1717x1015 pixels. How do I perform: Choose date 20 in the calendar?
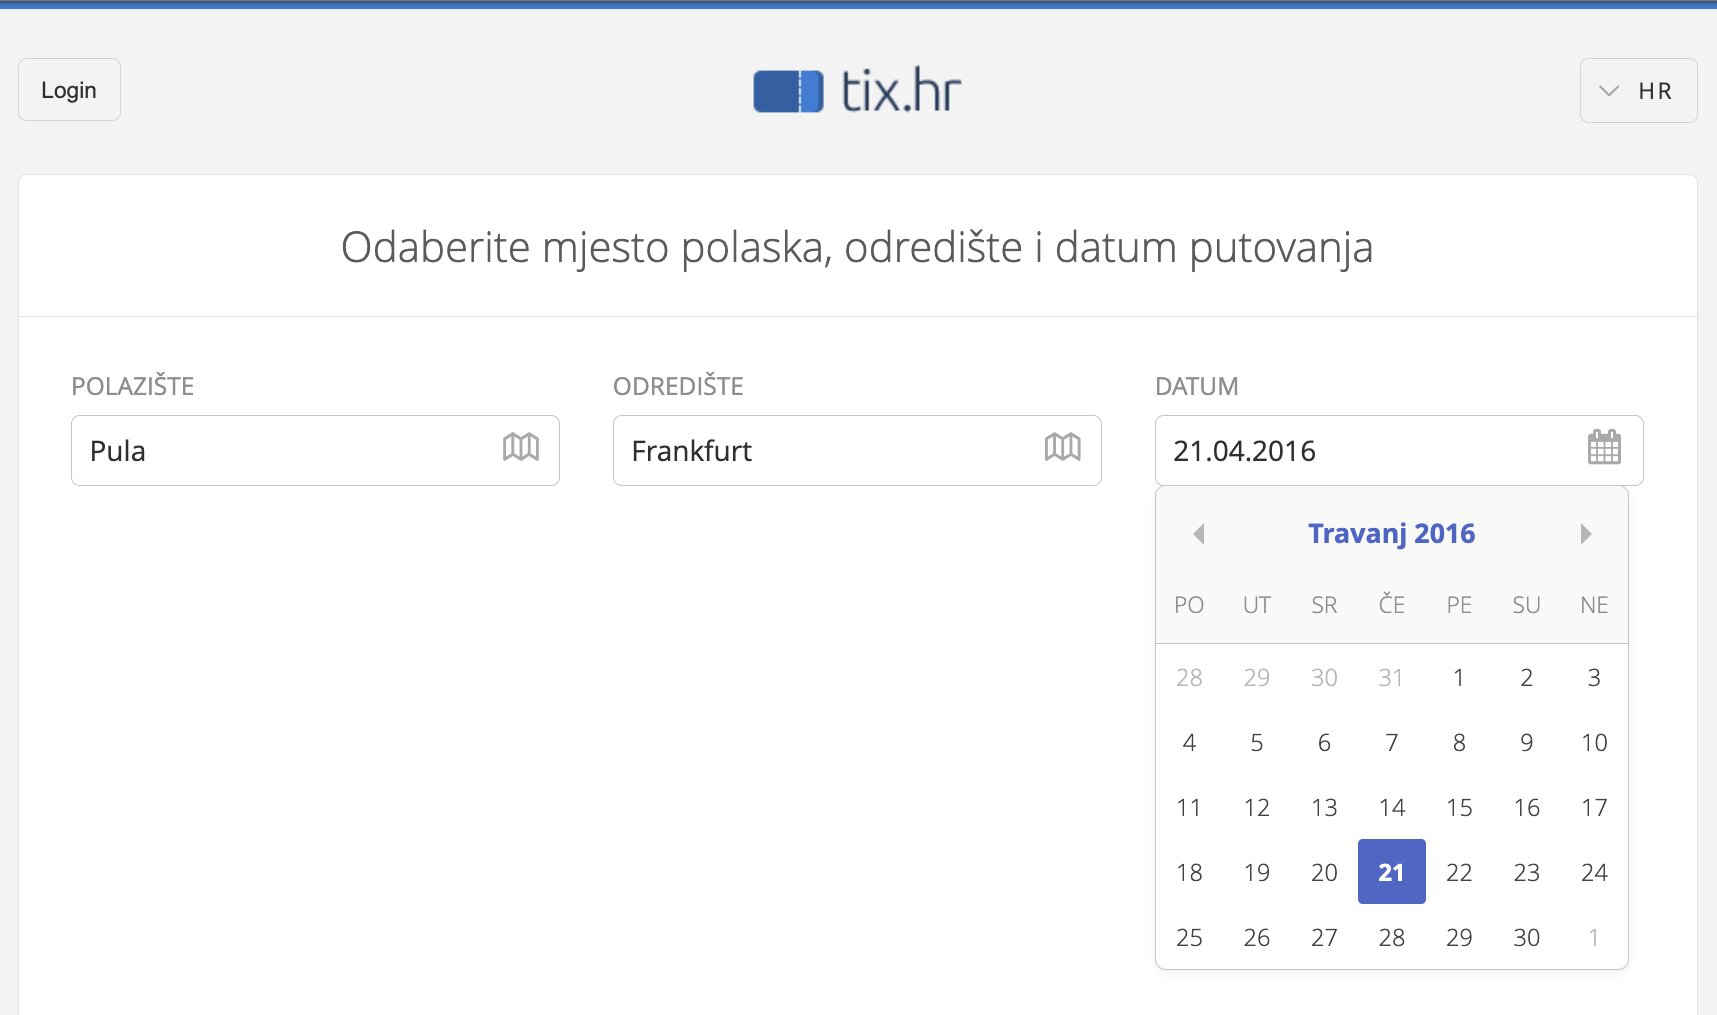point(1324,872)
